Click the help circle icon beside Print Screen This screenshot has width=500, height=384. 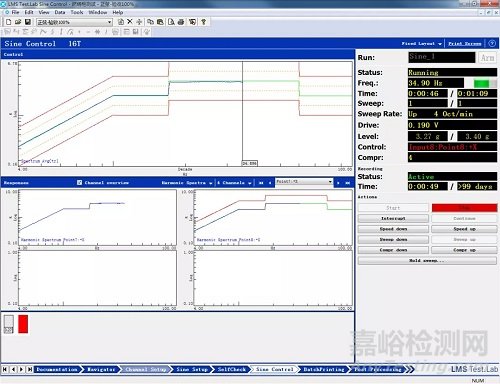(492, 44)
